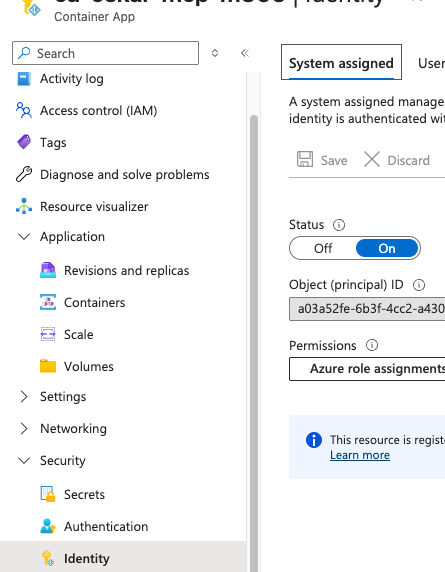Click the sidebar vertical scrollbar
Viewport: 445px width, 572px height.
(254, 343)
